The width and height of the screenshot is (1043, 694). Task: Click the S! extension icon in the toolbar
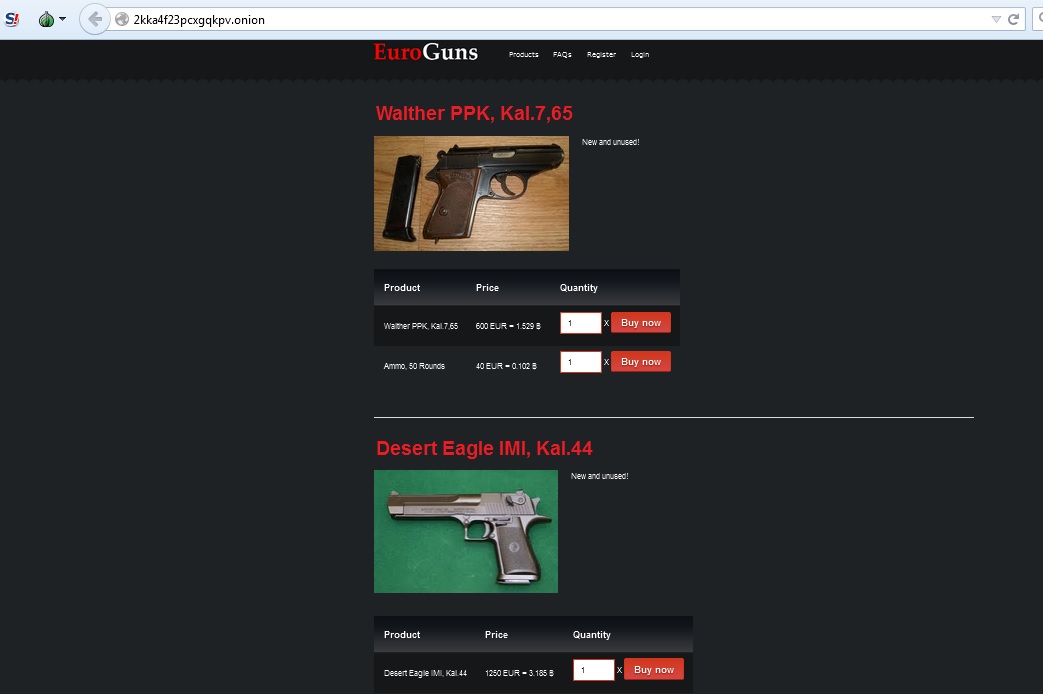(12, 19)
